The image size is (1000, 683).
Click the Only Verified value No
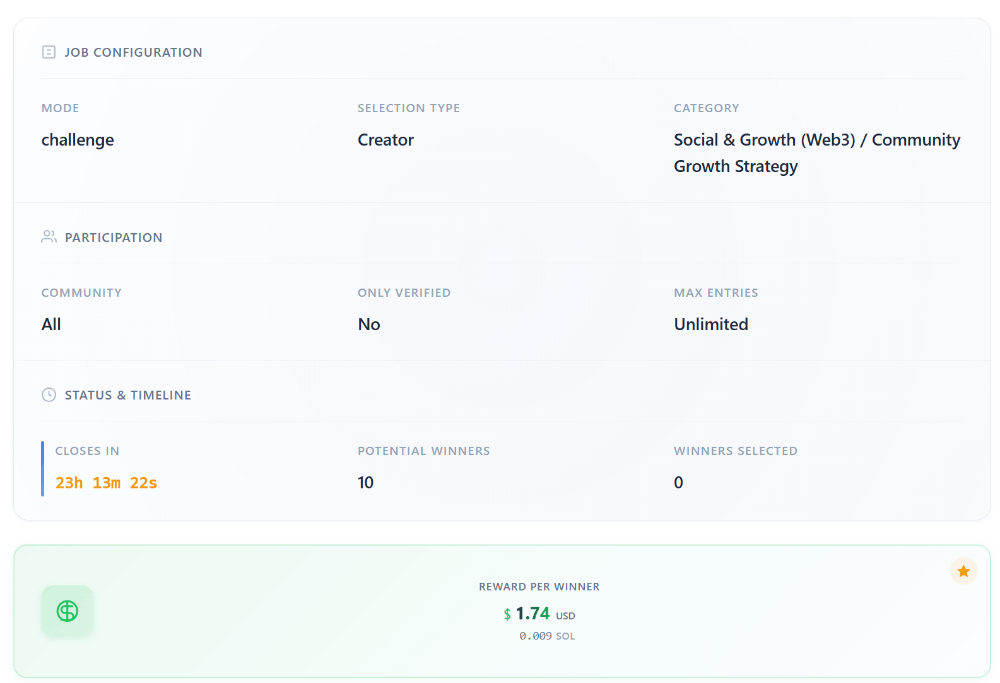point(369,324)
